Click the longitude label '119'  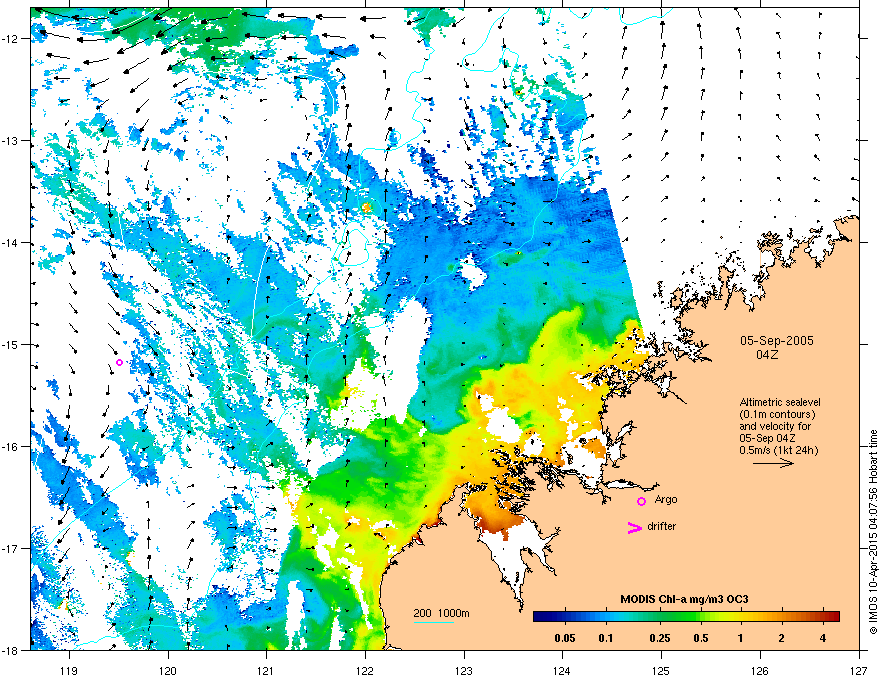70,670
